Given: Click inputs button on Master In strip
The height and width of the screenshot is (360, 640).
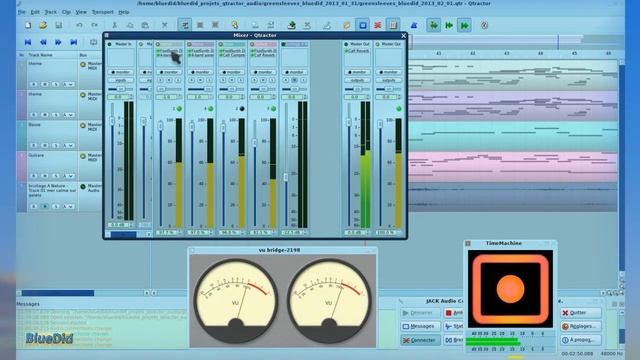Looking at the screenshot, I should click(120, 80).
